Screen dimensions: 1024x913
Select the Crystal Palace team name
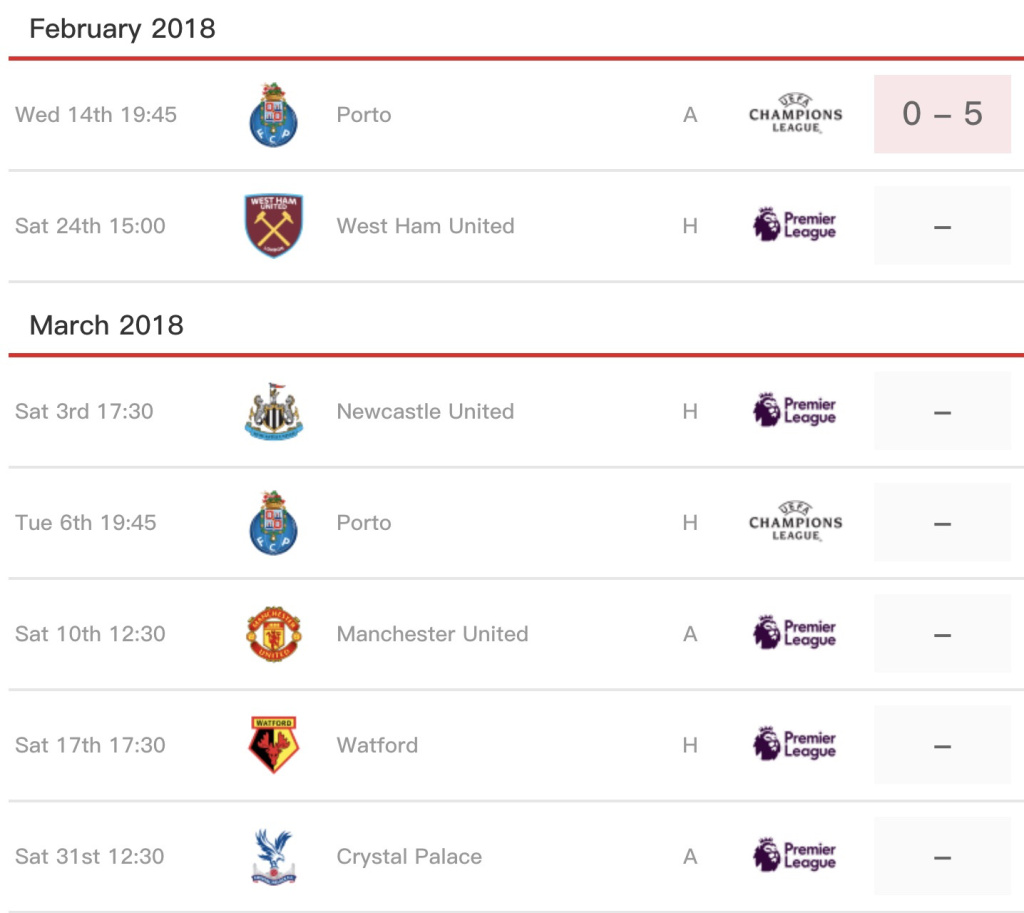click(x=409, y=857)
